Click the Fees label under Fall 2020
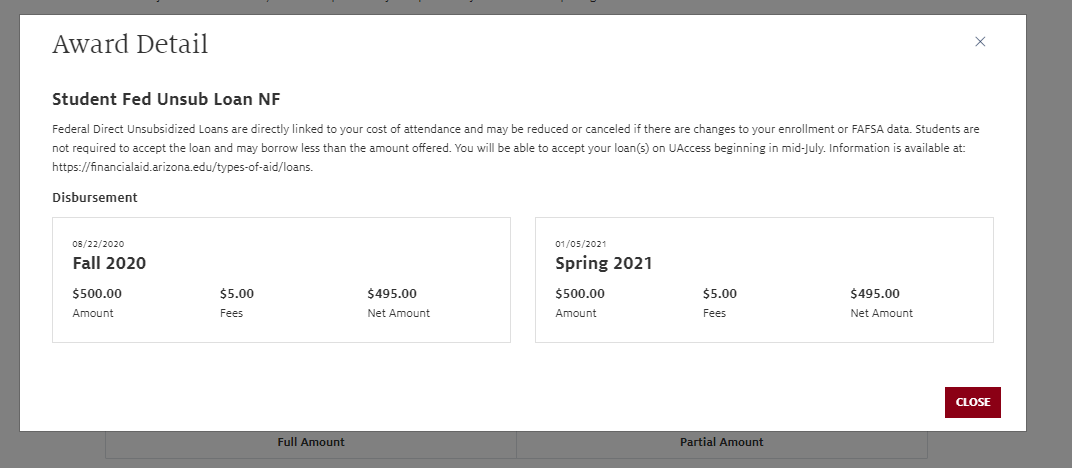1072x468 pixels. click(x=231, y=313)
